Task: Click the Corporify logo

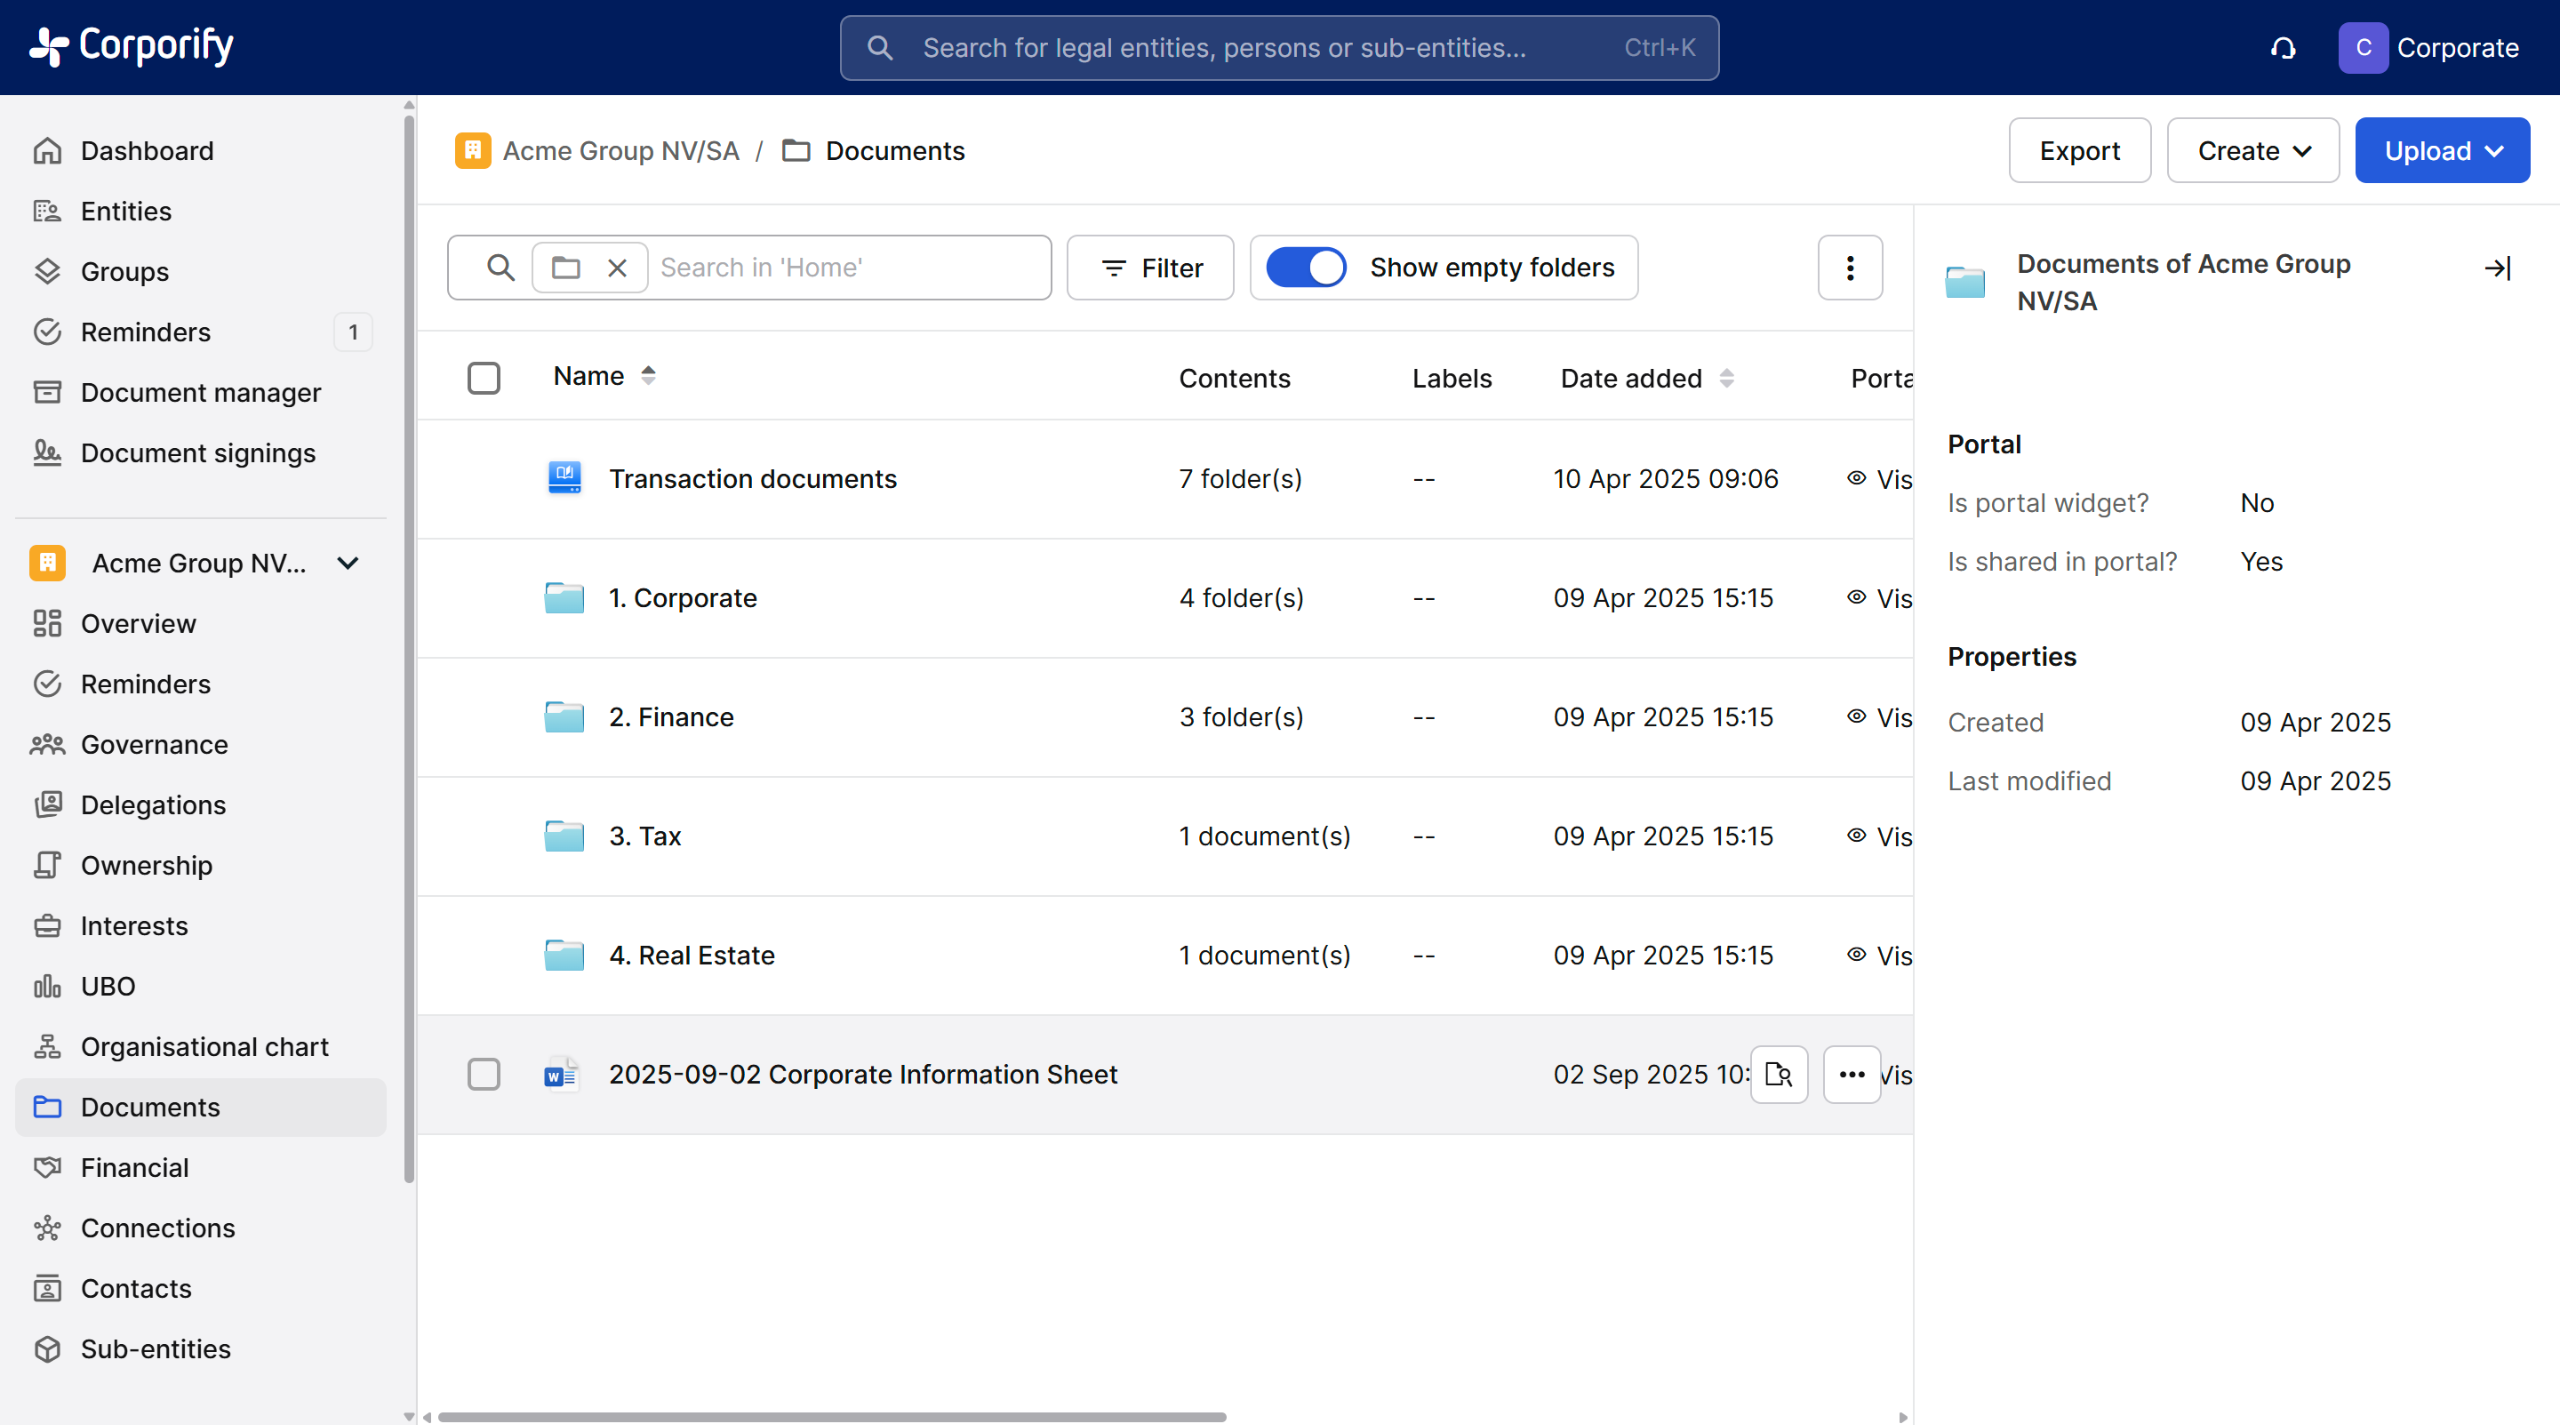Action: pos(131,46)
